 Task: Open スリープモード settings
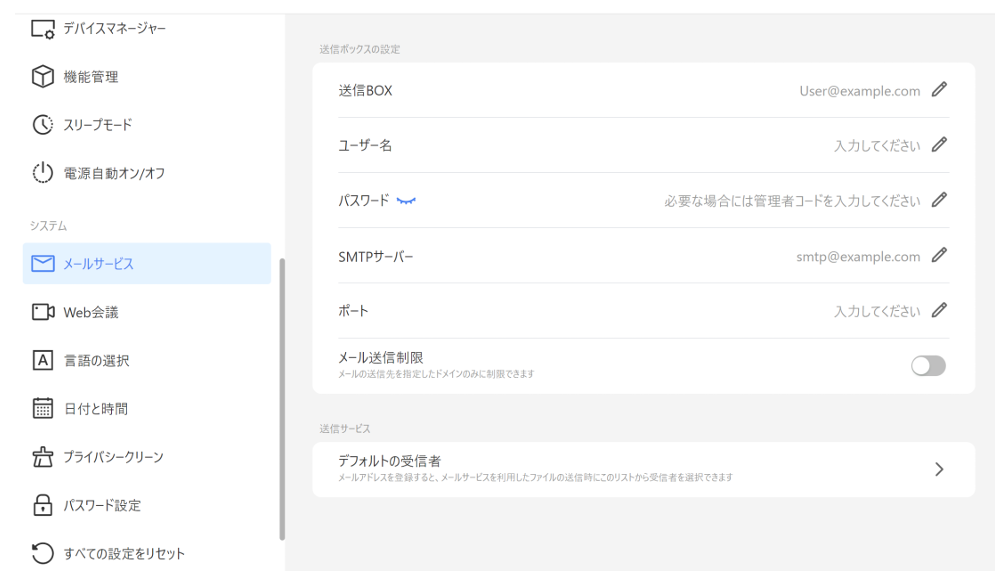click(97, 125)
